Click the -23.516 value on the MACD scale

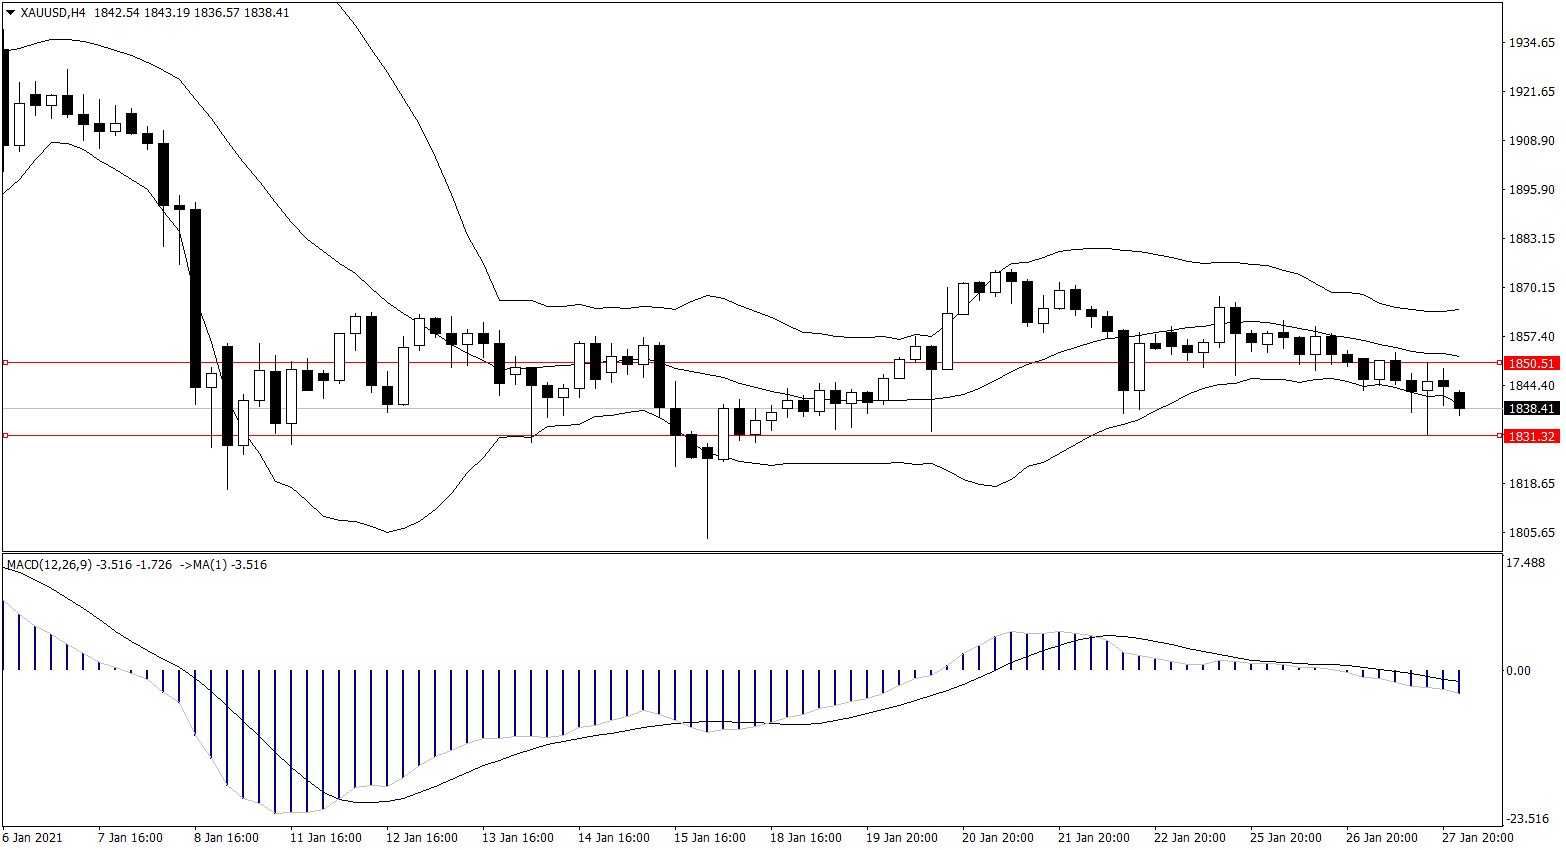pos(1527,818)
